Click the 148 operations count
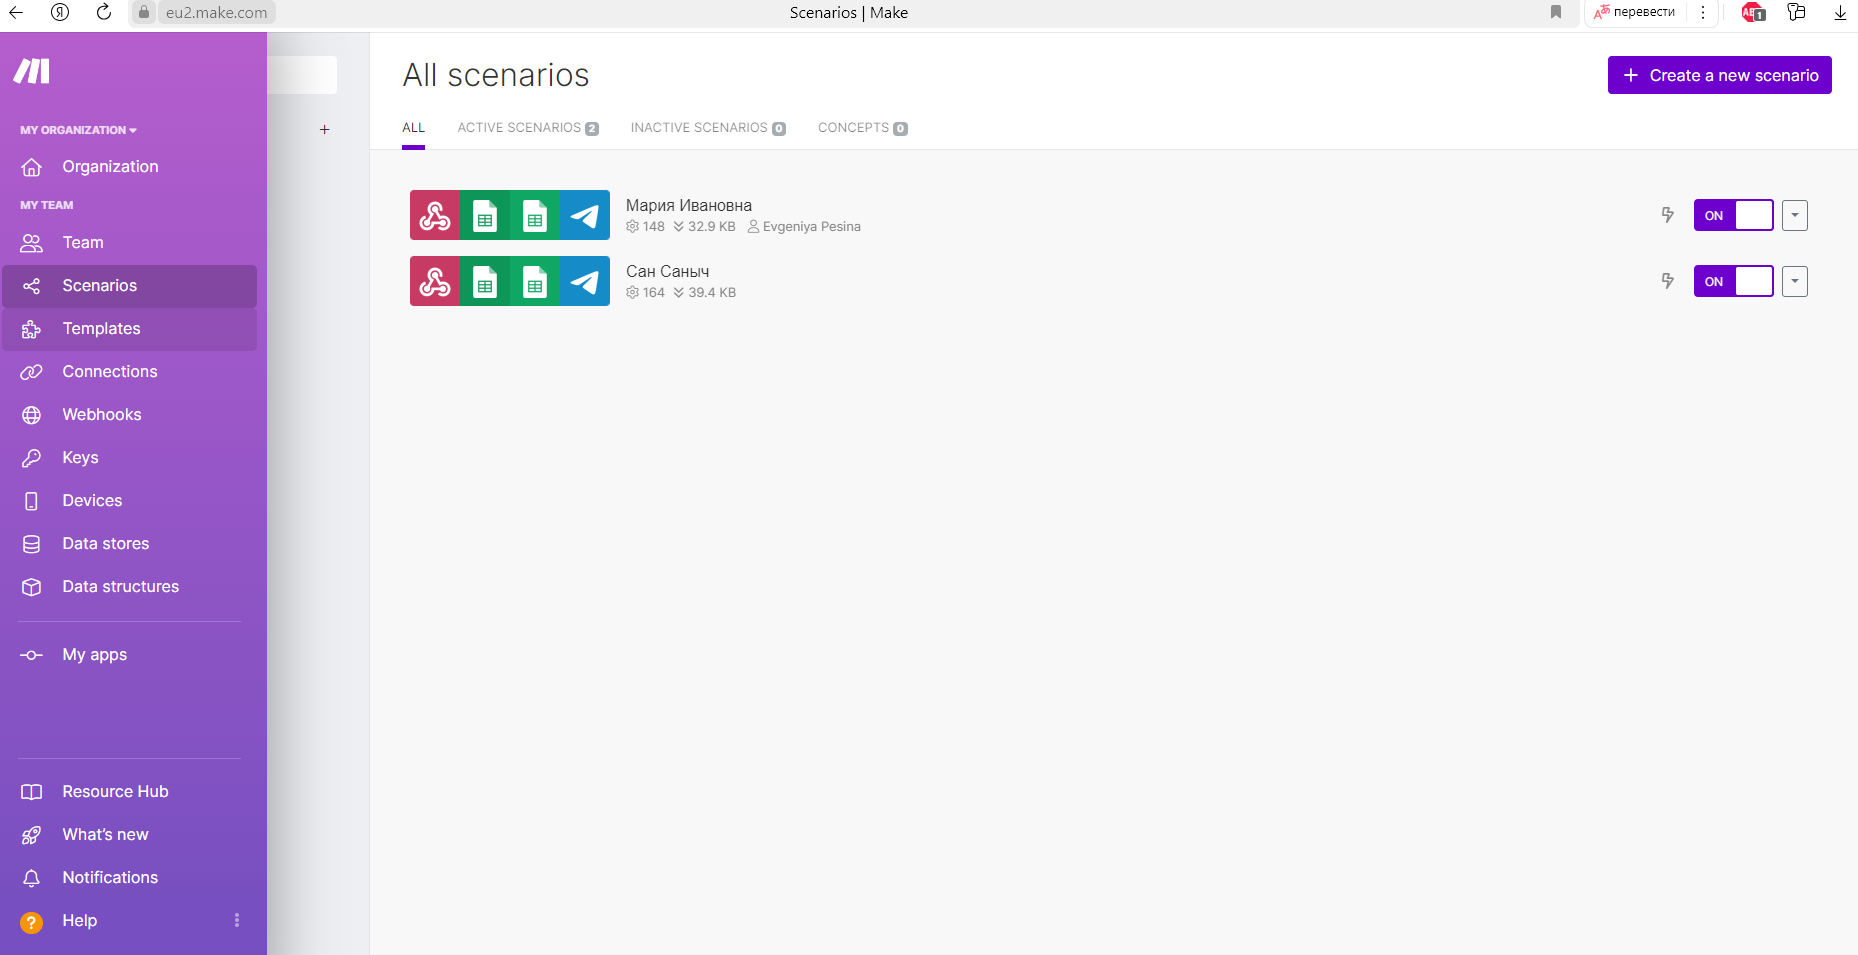This screenshot has width=1858, height=955. tap(653, 227)
